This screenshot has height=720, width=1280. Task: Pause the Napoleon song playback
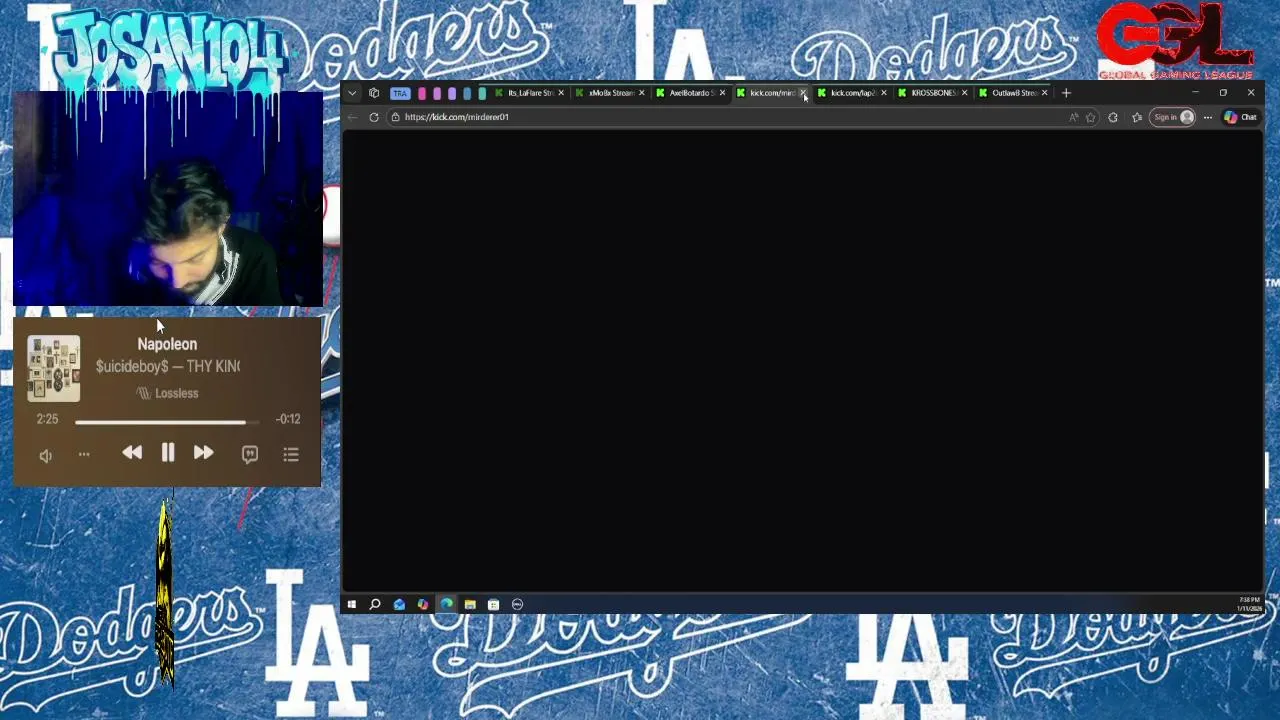[x=168, y=453]
